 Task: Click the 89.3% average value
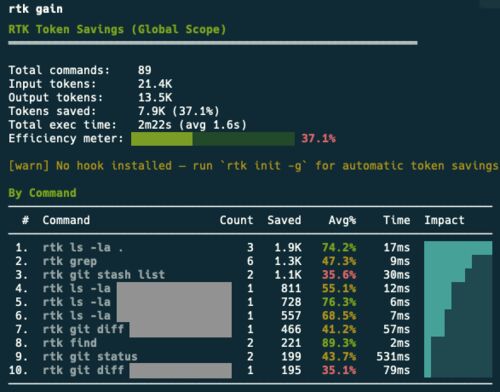[x=339, y=343]
